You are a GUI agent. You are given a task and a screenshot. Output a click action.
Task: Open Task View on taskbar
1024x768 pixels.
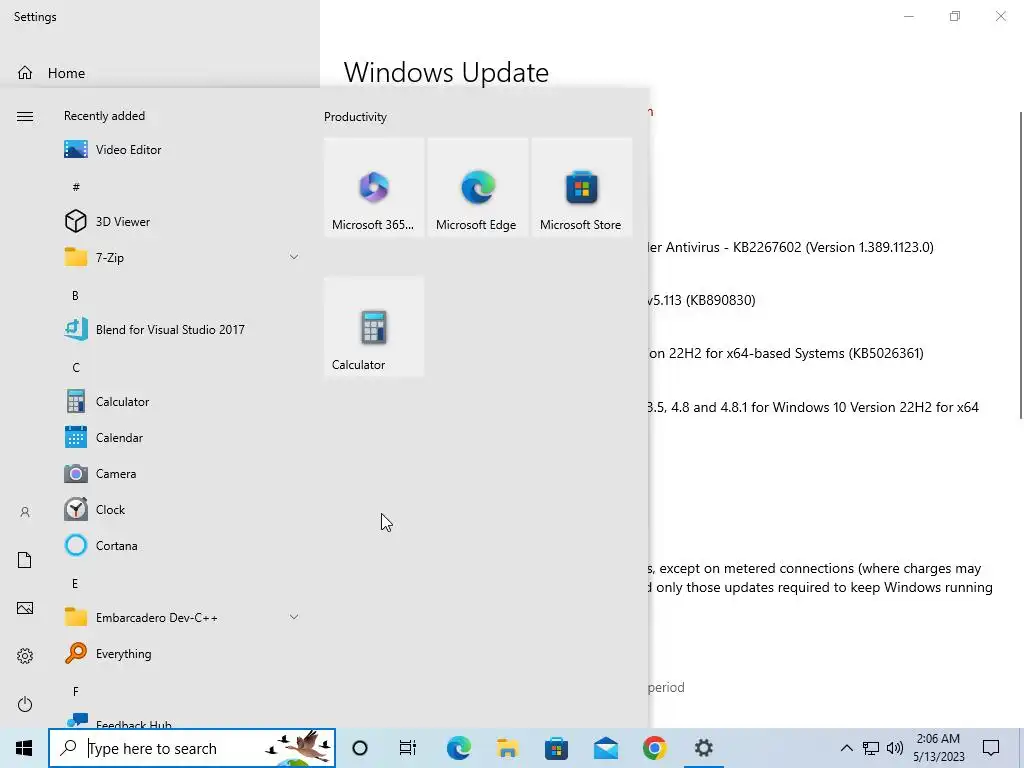tap(408, 748)
